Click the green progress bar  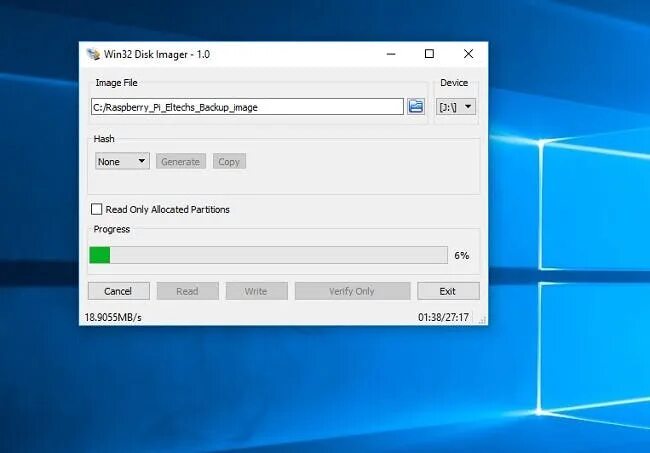(x=269, y=255)
